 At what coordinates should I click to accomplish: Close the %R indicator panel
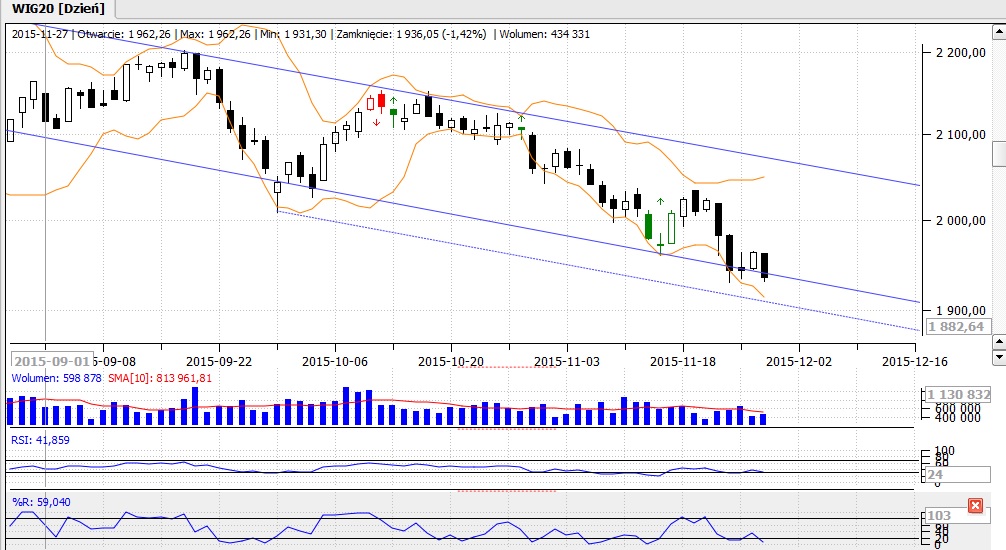click(975, 506)
